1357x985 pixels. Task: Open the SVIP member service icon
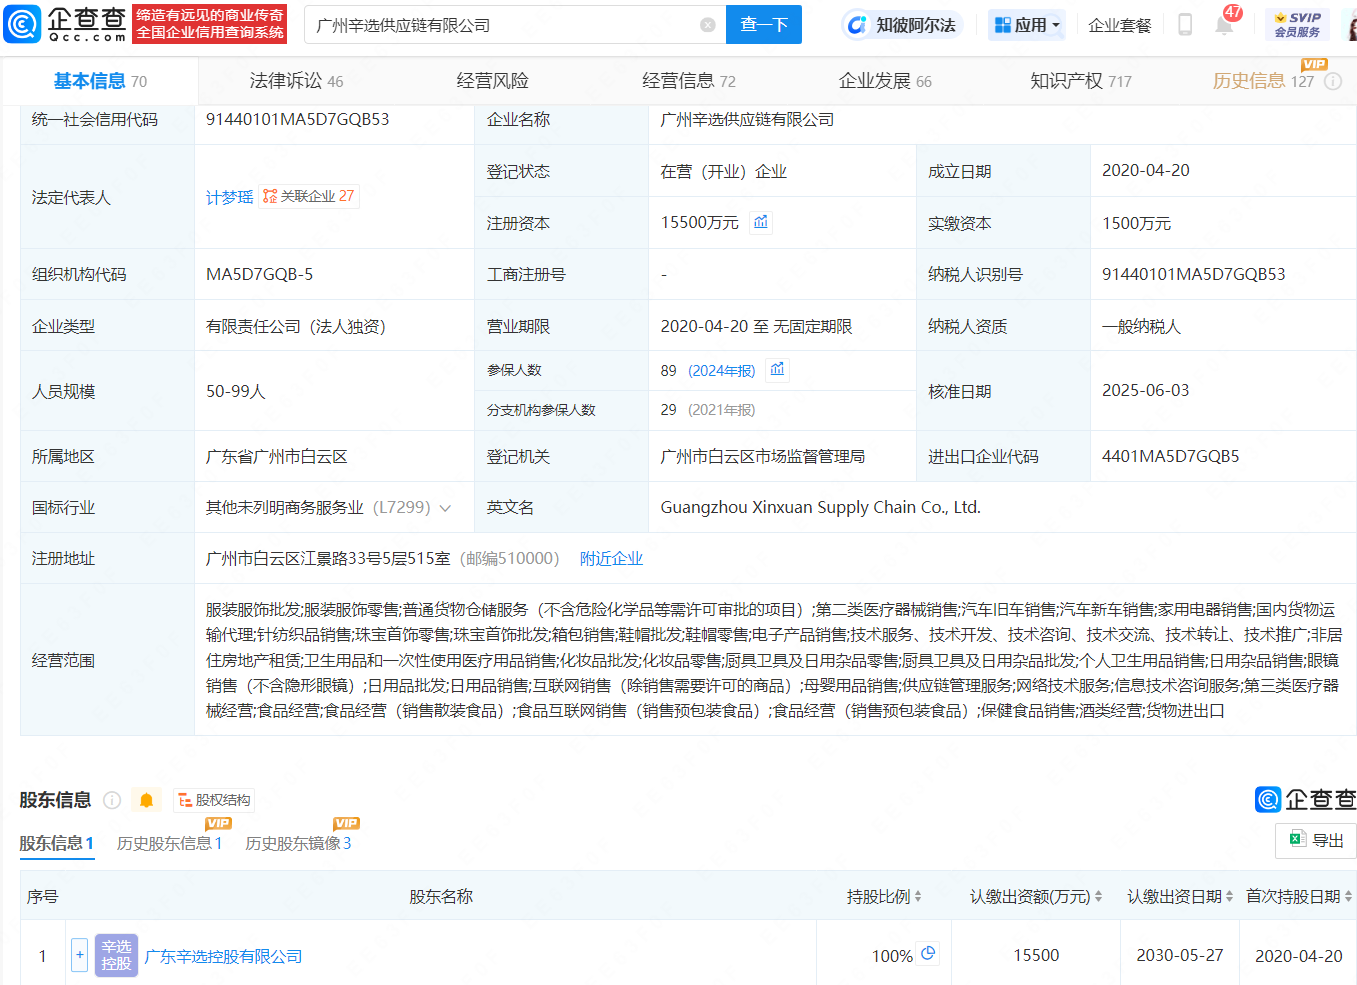tap(1298, 25)
